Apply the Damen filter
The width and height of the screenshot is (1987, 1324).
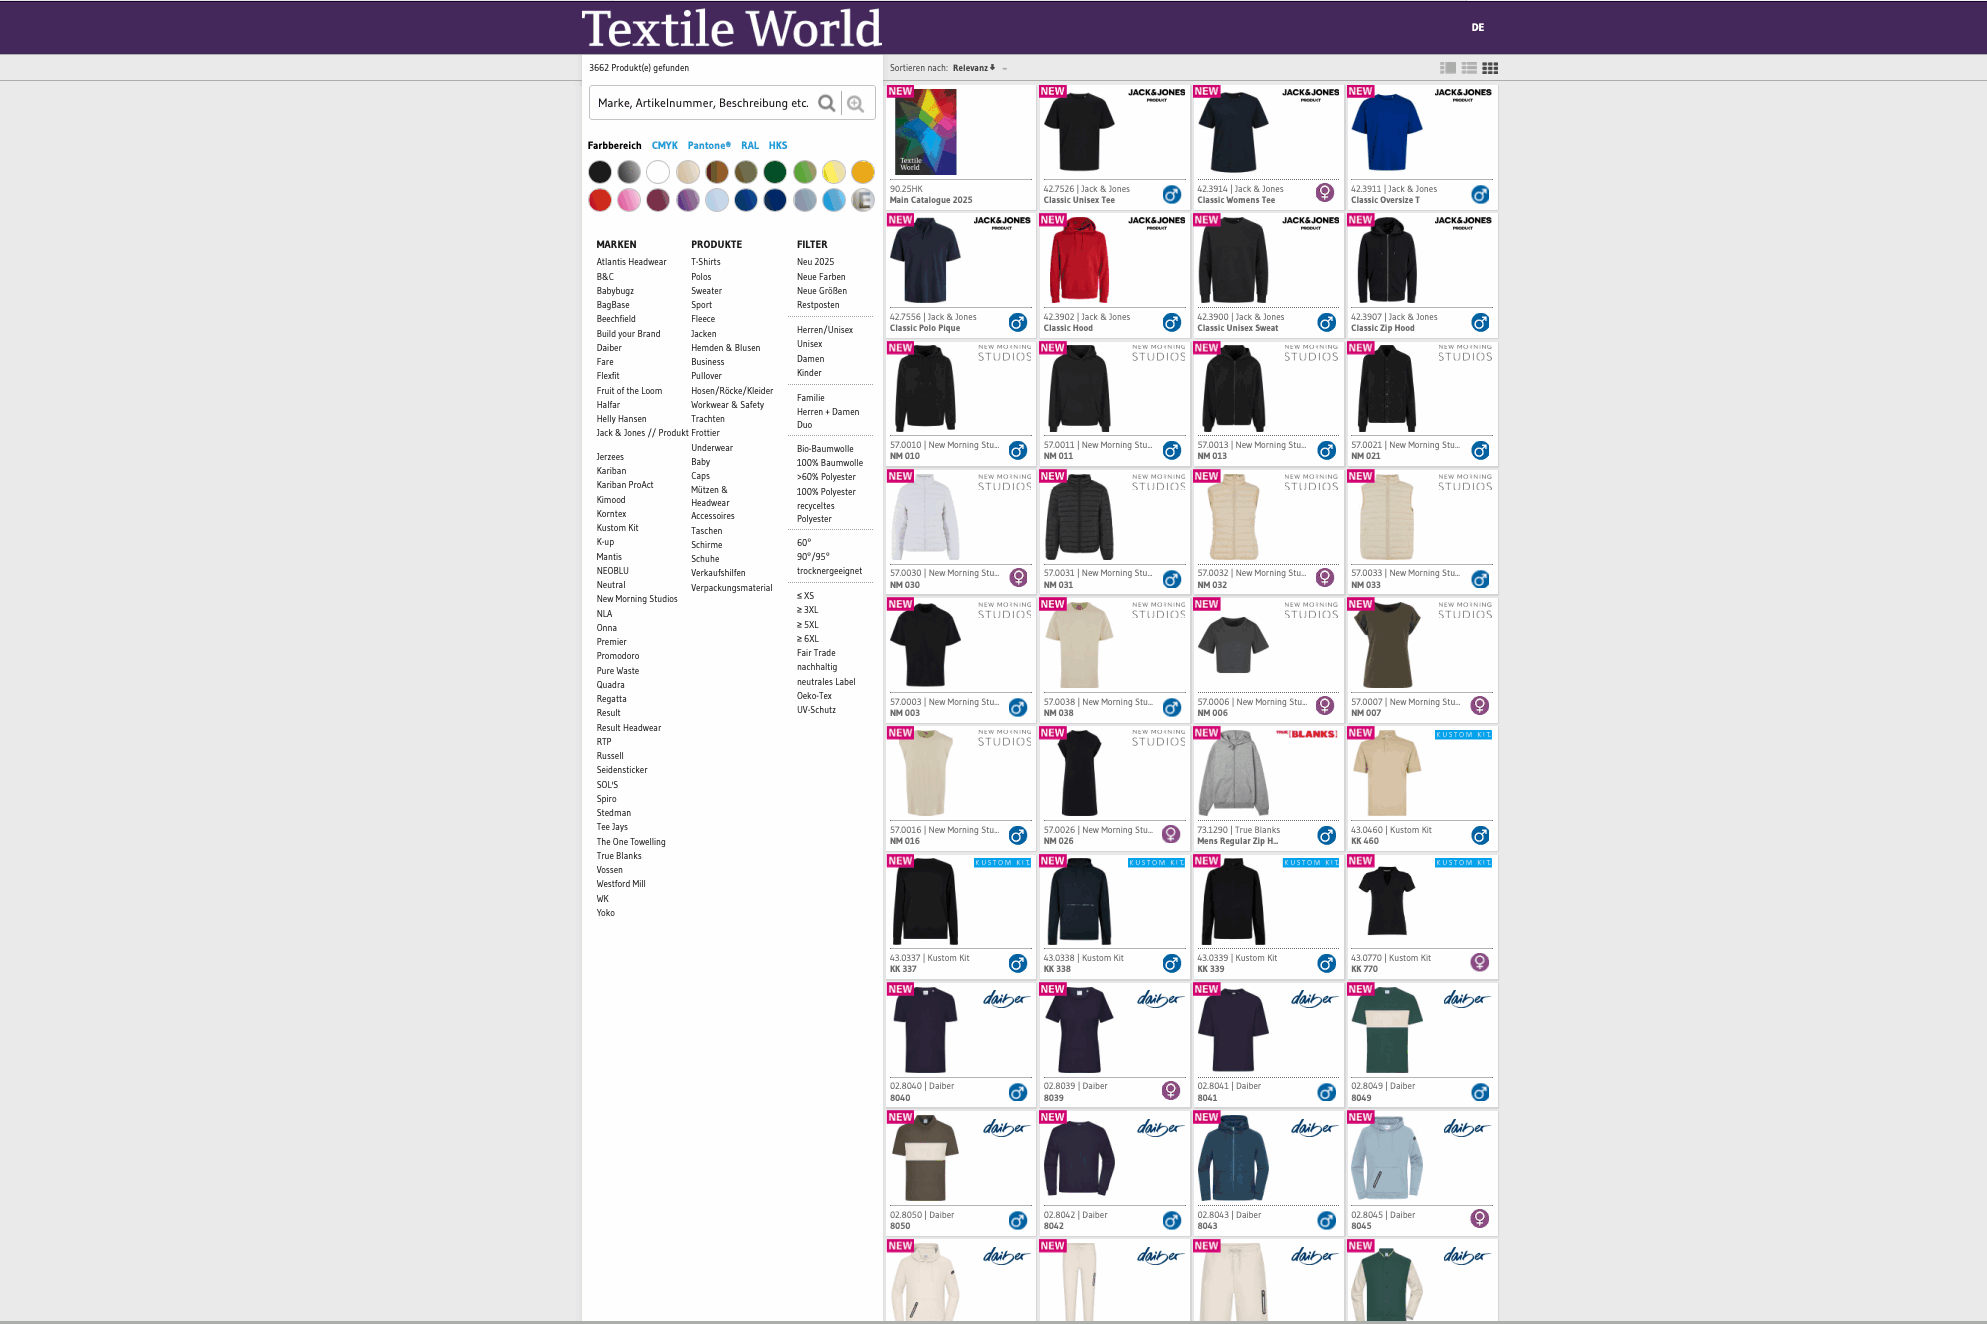tap(810, 359)
